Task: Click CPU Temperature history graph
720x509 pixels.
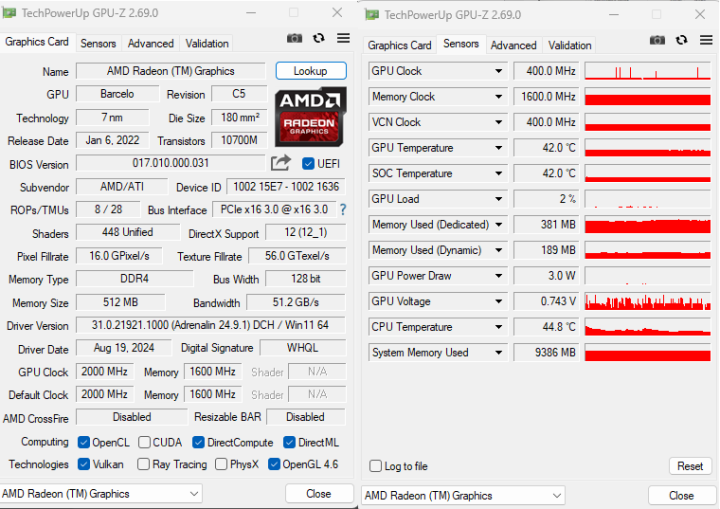Action: (648, 327)
